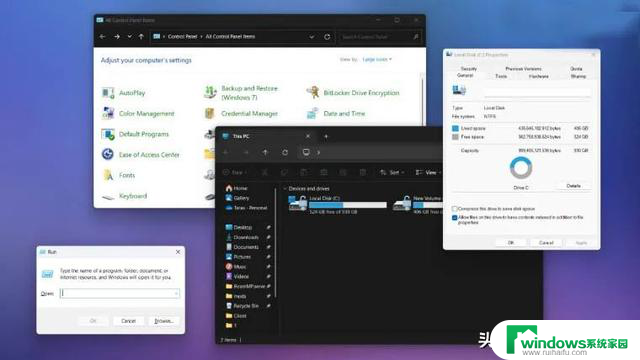Image resolution: width=640 pixels, height=360 pixels.
Task: Open Documents in File Explorer sidebar
Action: pos(242,247)
